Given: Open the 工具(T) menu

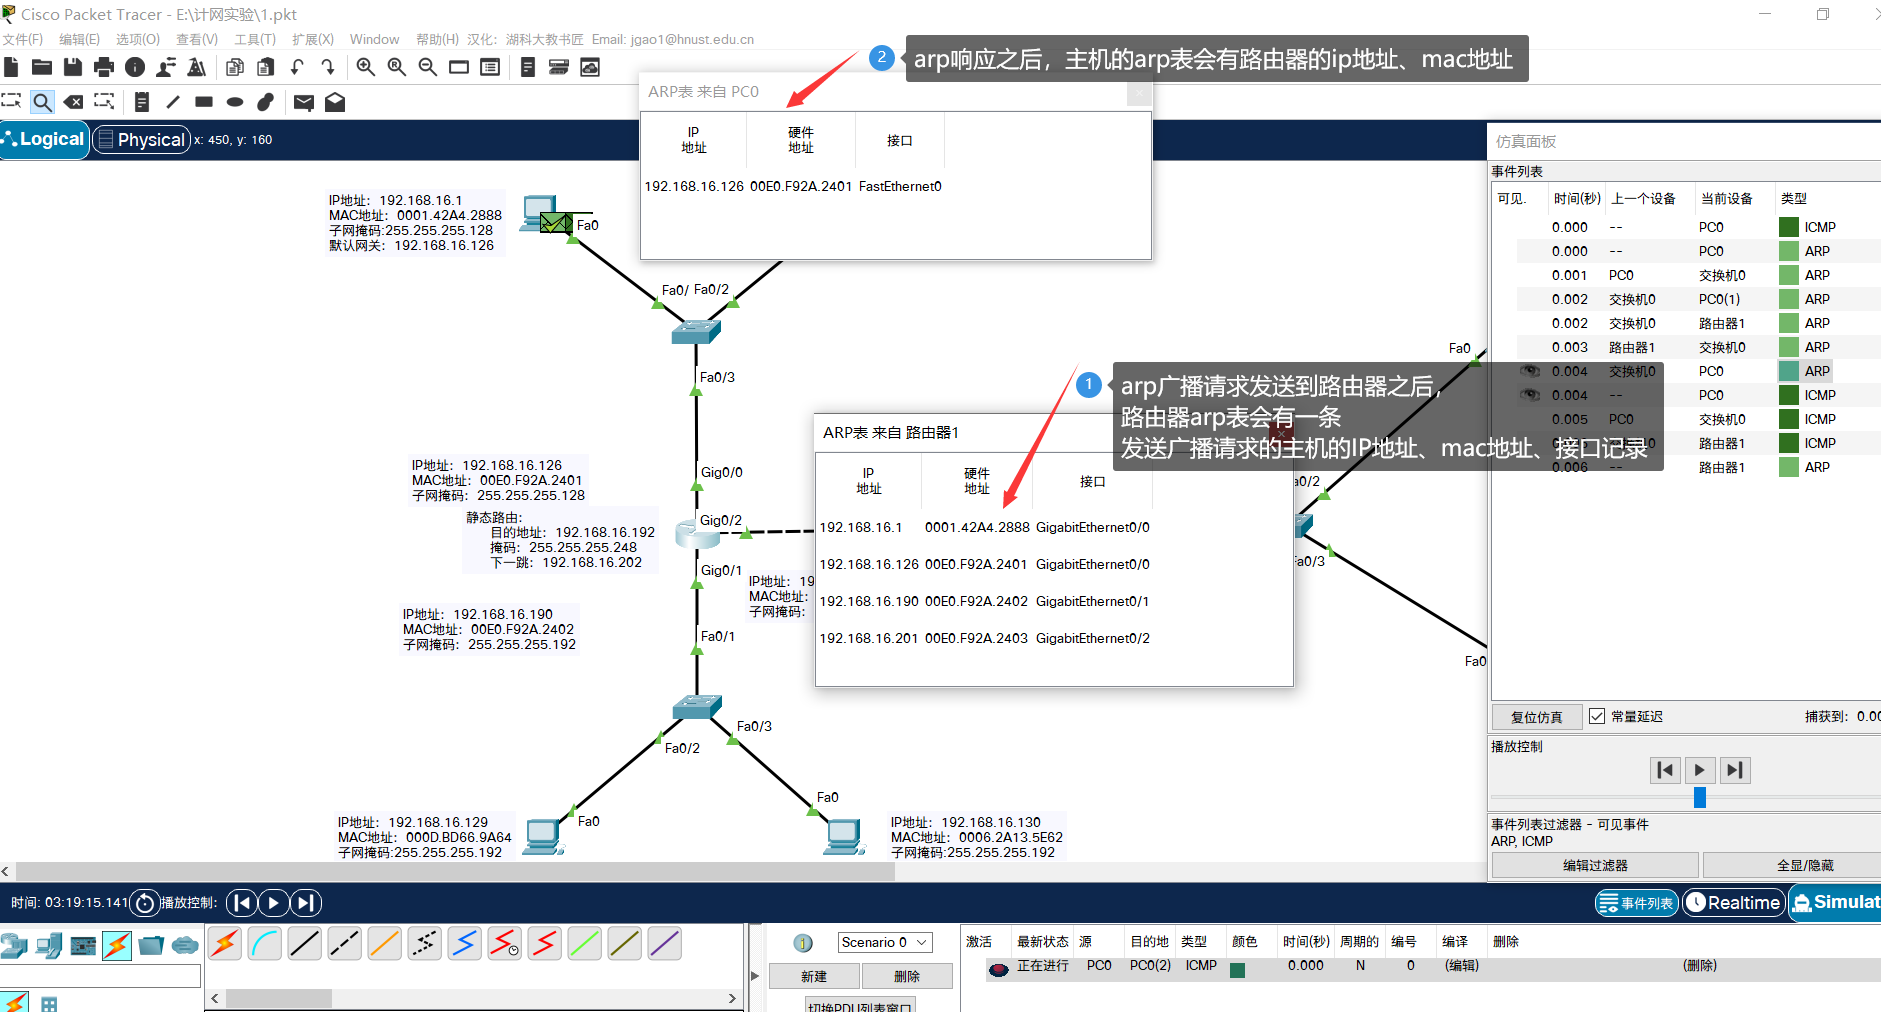Looking at the screenshot, I should (254, 39).
